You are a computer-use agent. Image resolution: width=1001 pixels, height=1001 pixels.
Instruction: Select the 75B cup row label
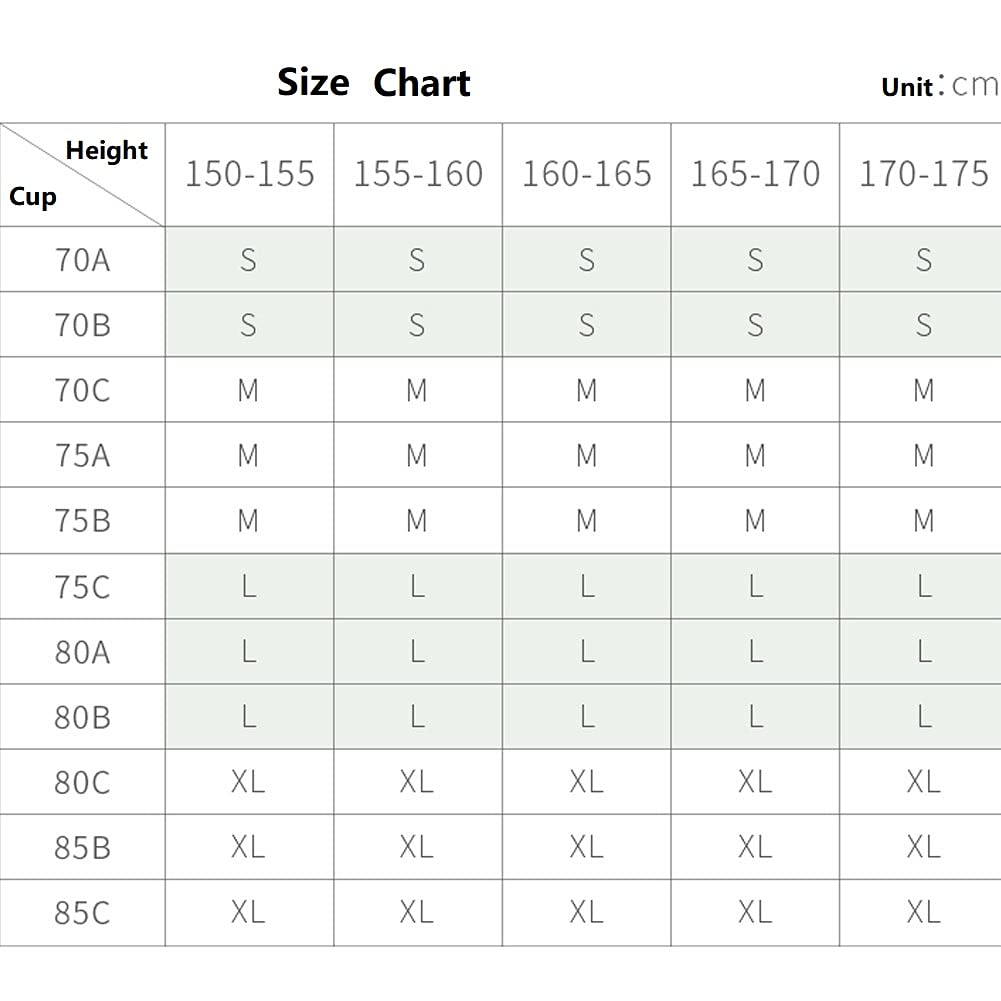[x=82, y=521]
